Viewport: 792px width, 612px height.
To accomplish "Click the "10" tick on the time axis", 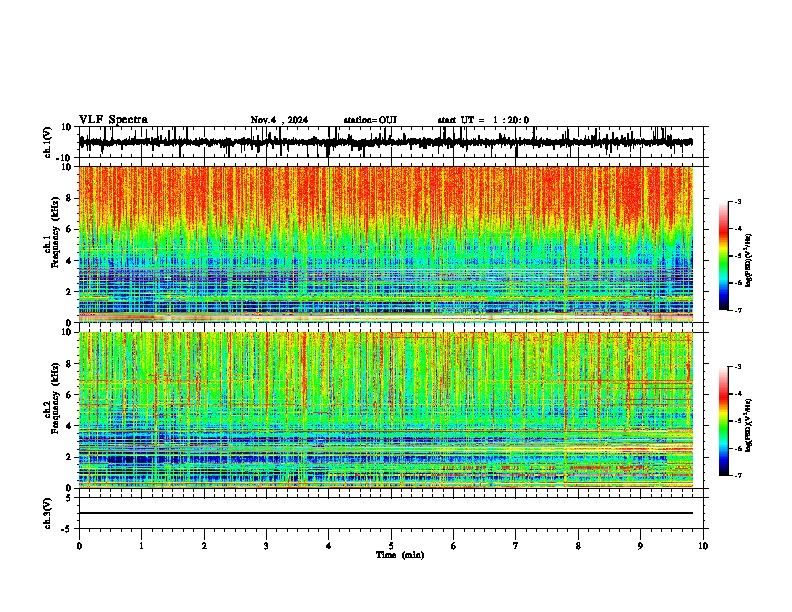I will coord(703,546).
